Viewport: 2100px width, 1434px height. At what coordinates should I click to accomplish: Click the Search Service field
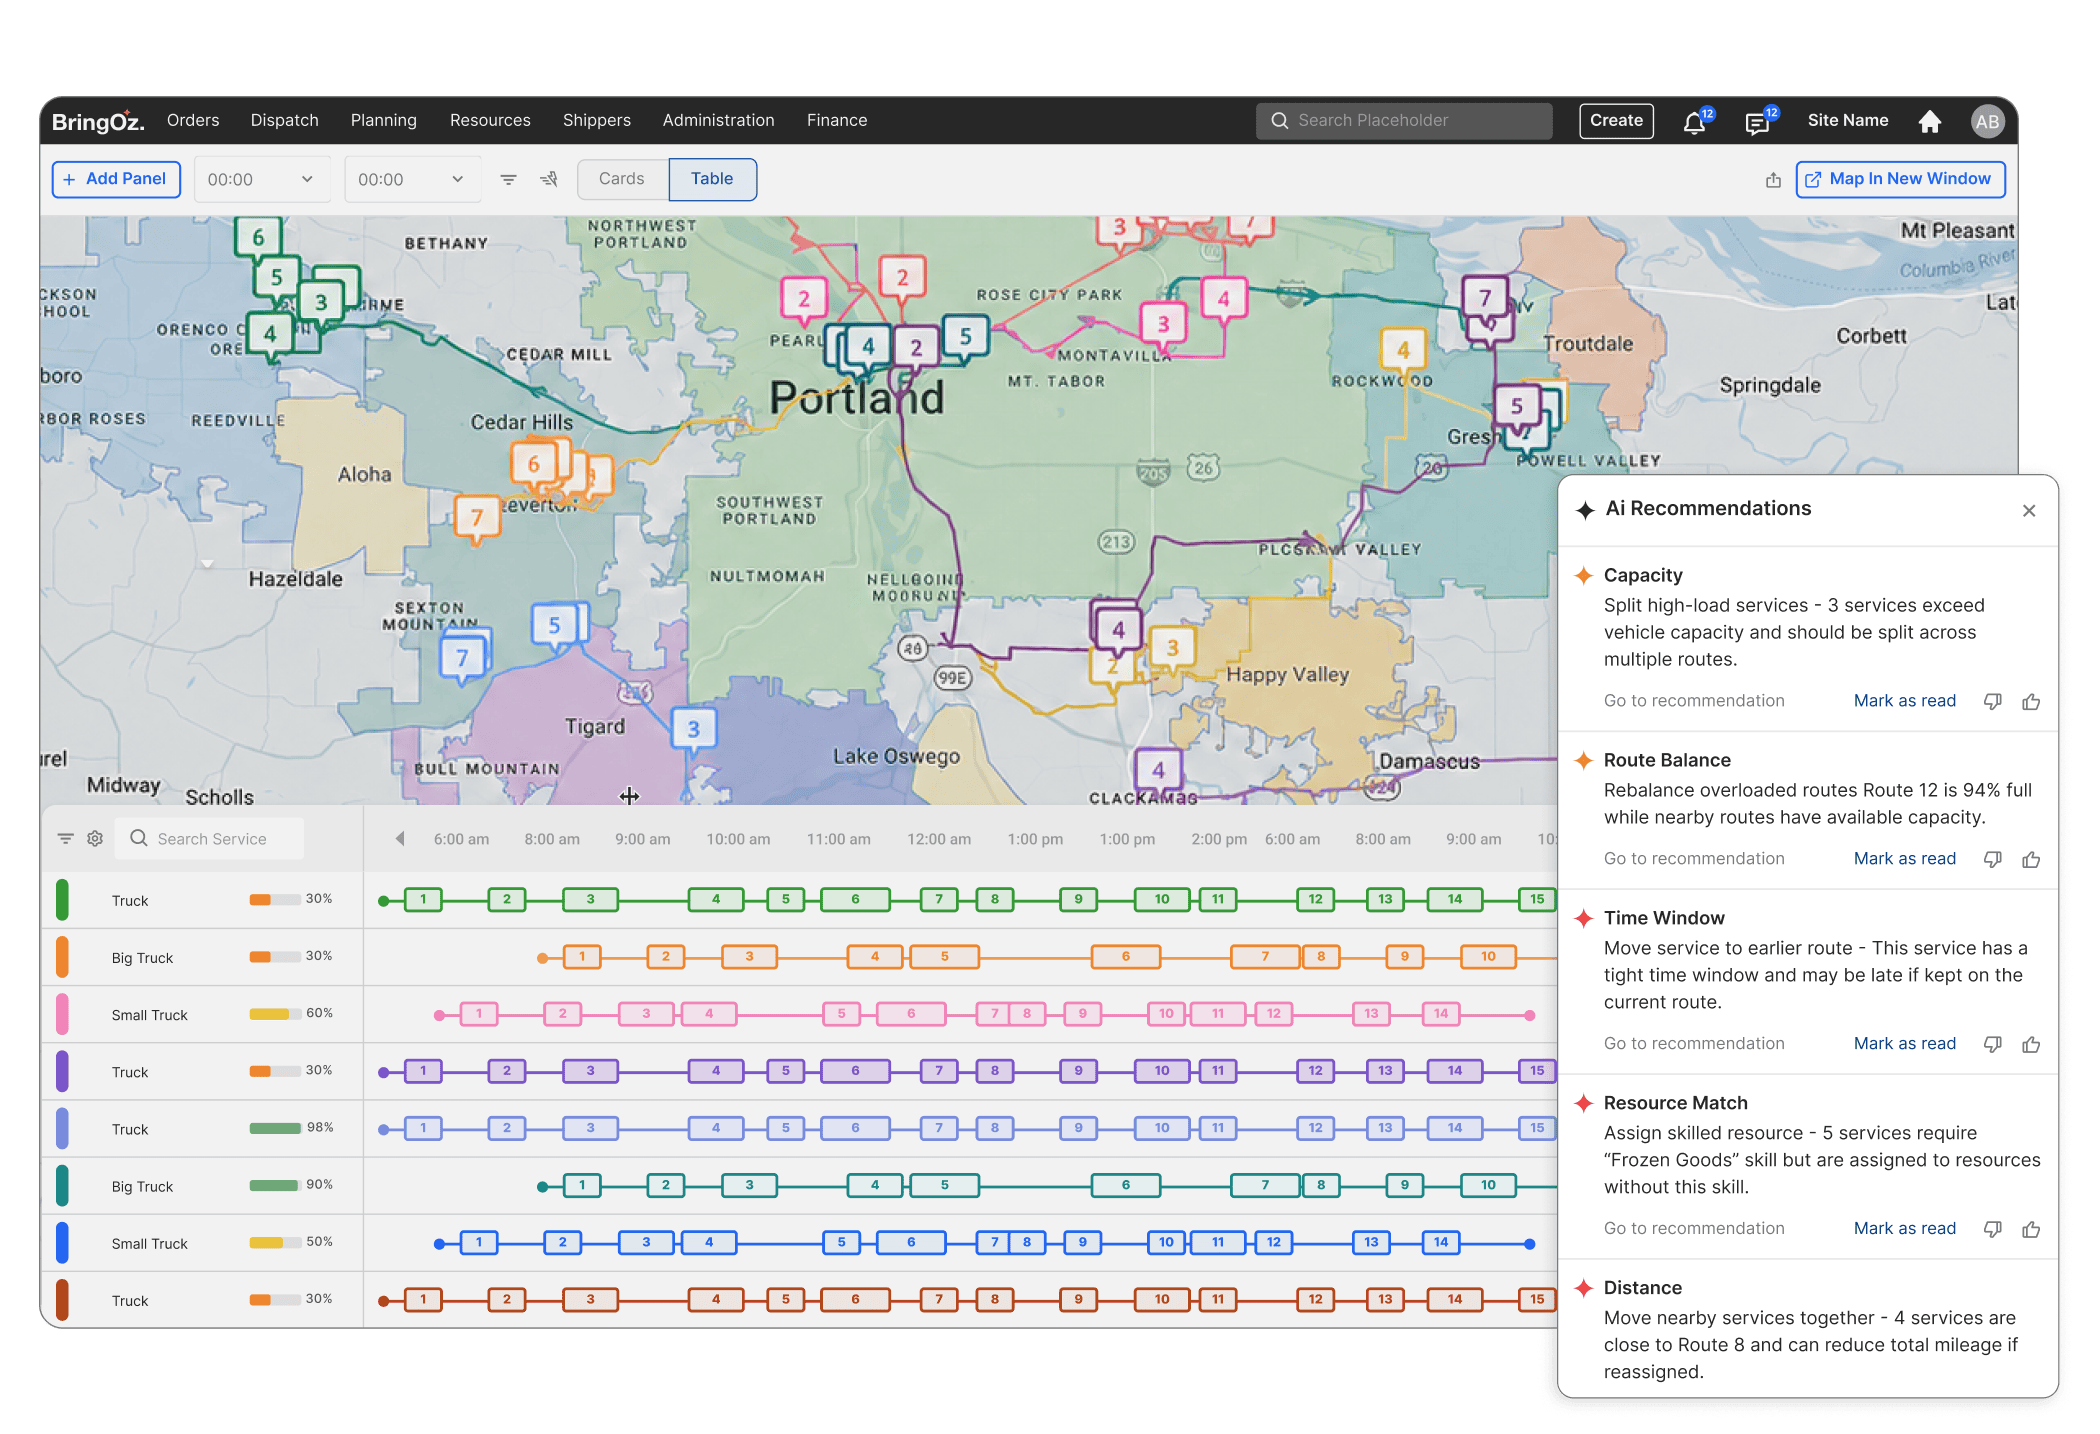[x=210, y=838]
